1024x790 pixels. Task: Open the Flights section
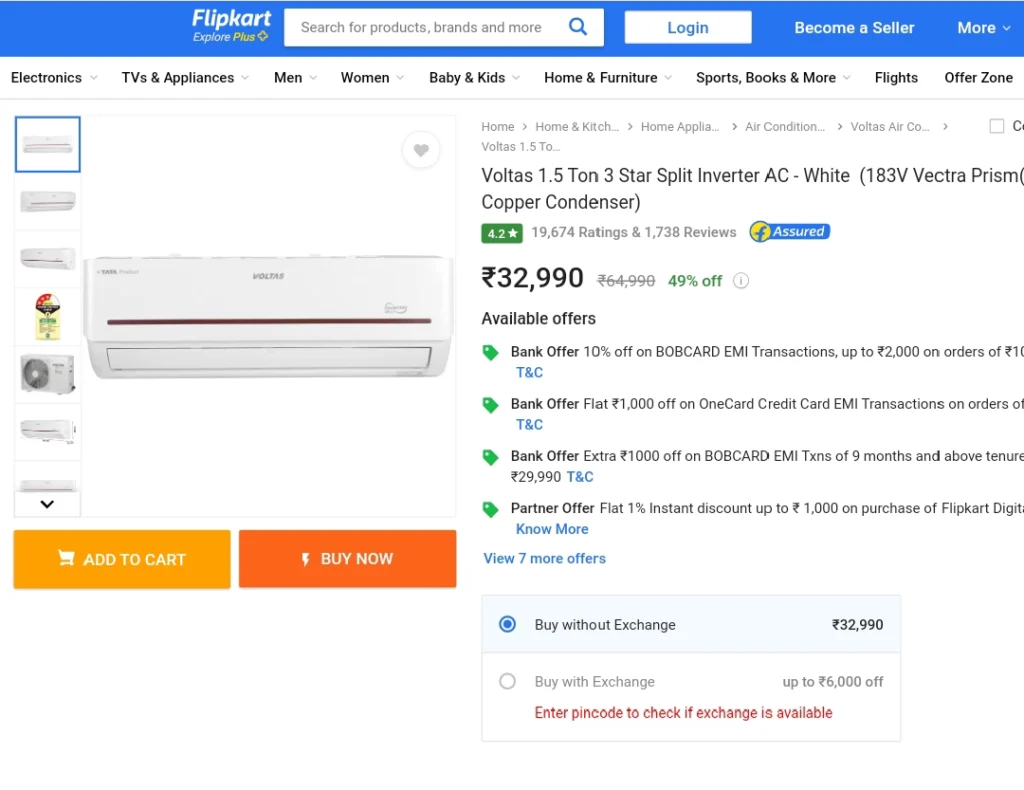[896, 78]
